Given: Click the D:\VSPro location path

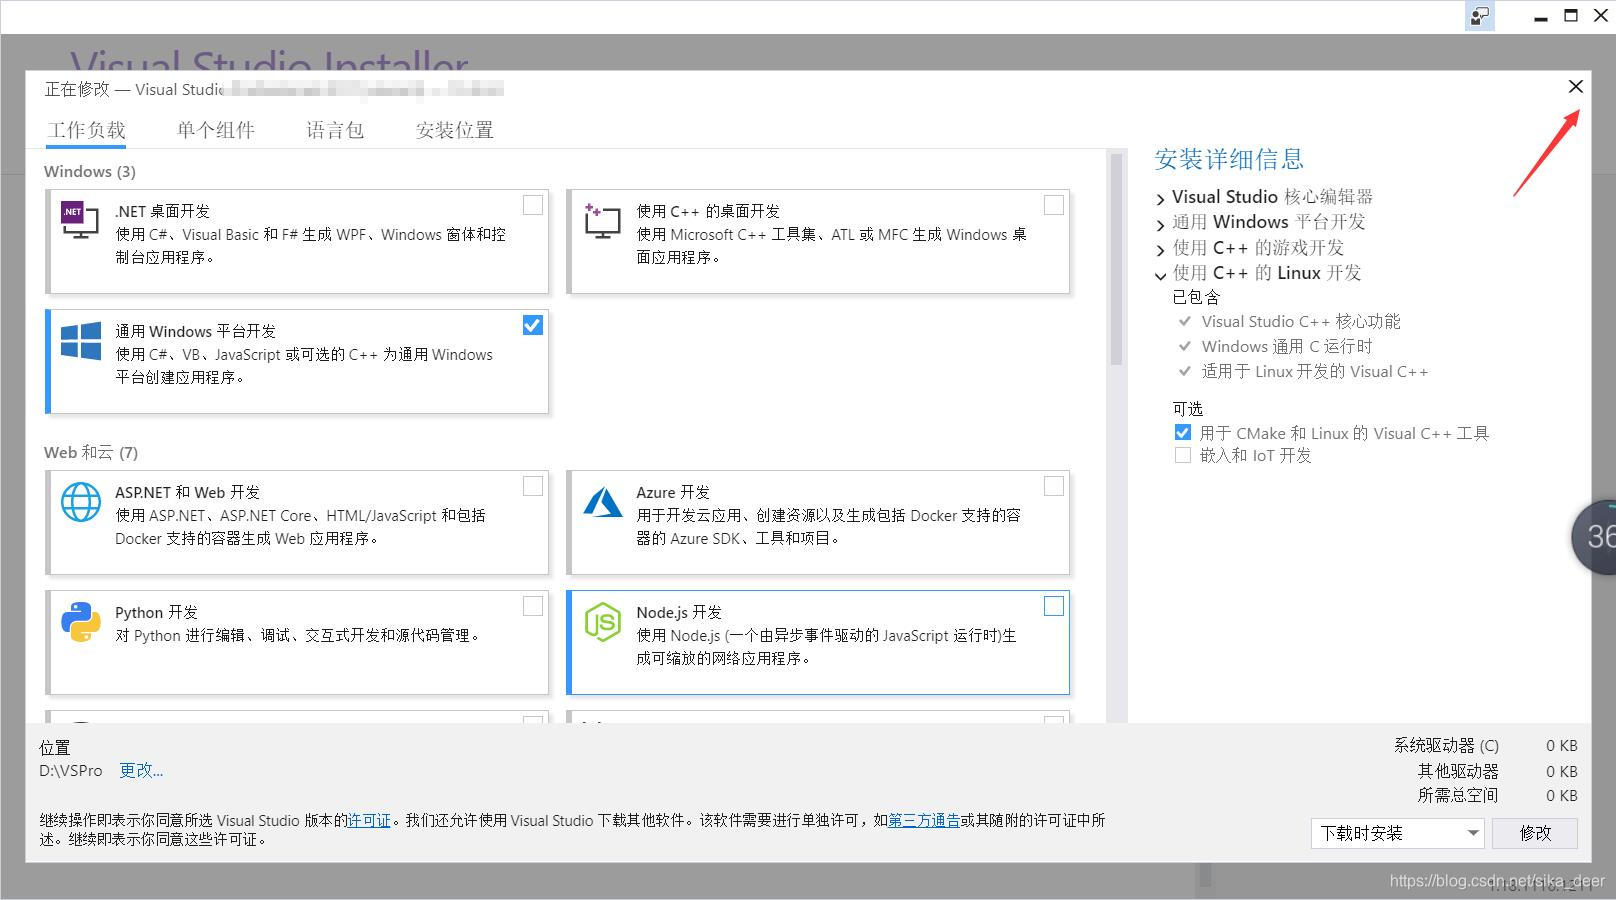Looking at the screenshot, I should point(71,770).
